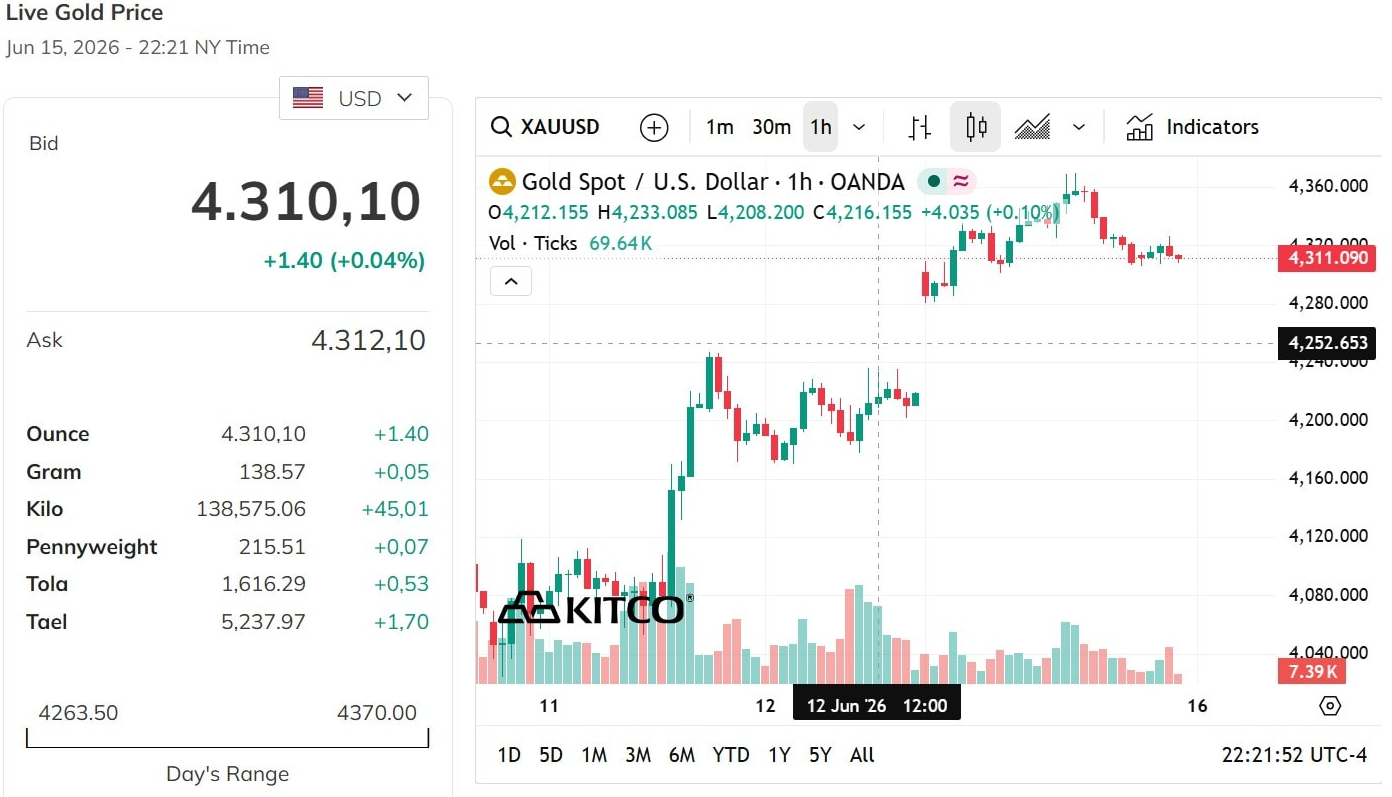Screen dimensions: 1392x797
Task: Select the bars chart style icon
Action: (920, 127)
